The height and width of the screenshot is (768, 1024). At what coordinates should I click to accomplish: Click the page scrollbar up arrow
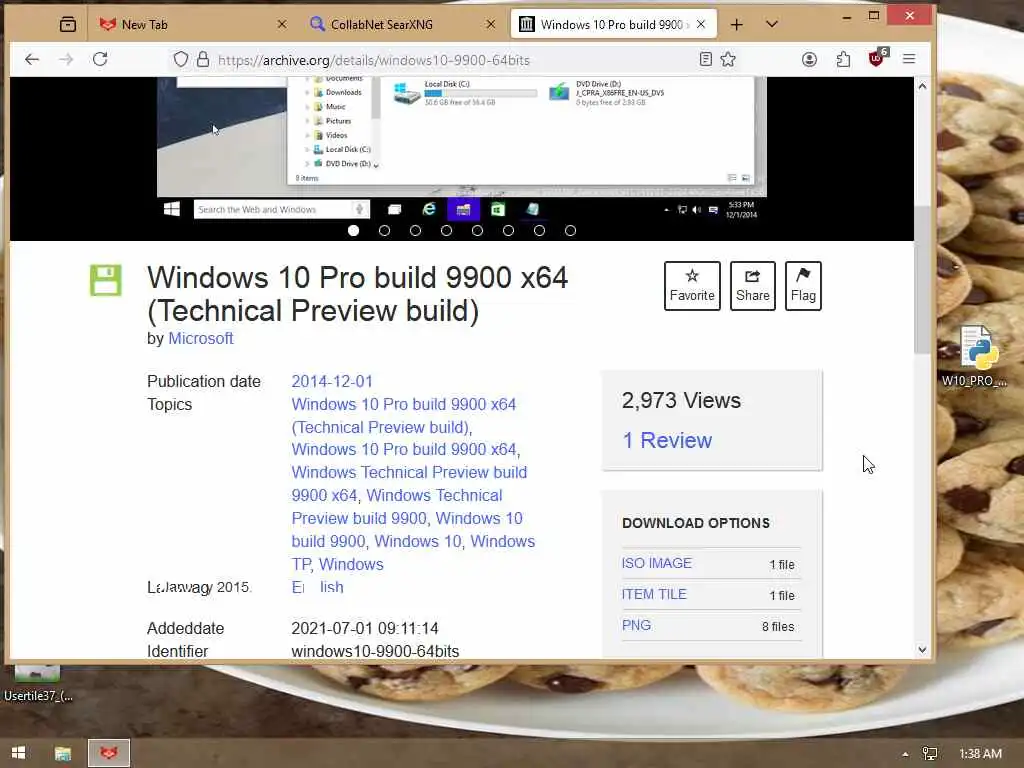pos(922,86)
